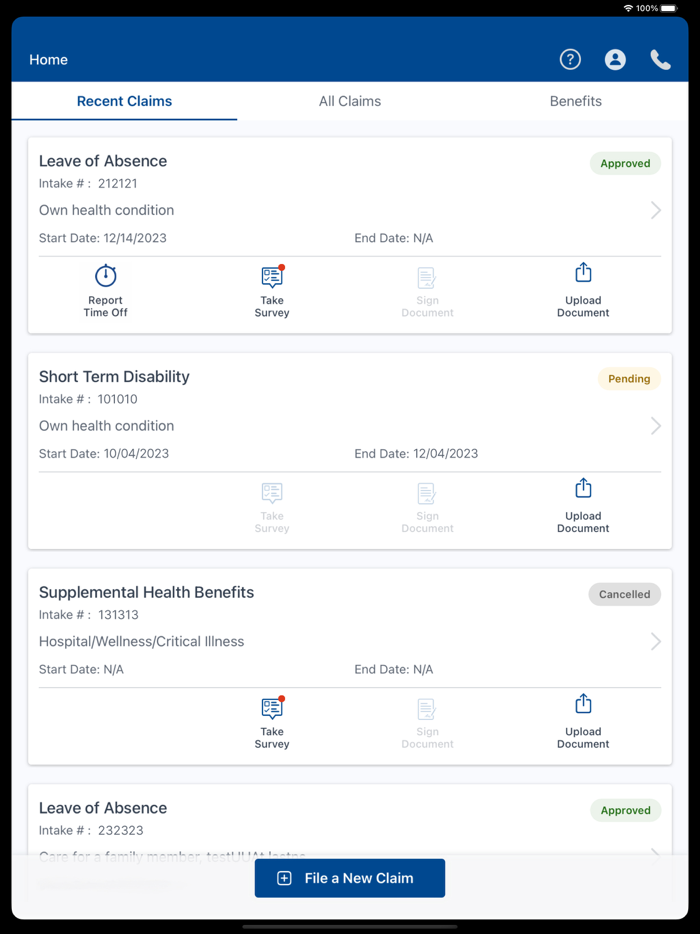Viewport: 700px width, 934px height.
Task: Select the Recent Claims tab
Action: tap(124, 101)
